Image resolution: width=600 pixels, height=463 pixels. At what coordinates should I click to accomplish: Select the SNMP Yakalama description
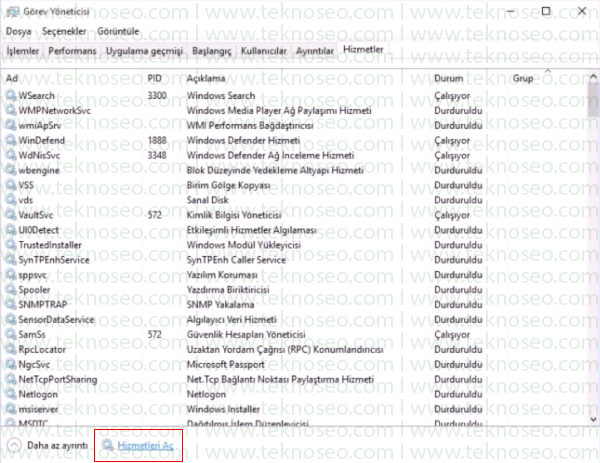coord(220,304)
